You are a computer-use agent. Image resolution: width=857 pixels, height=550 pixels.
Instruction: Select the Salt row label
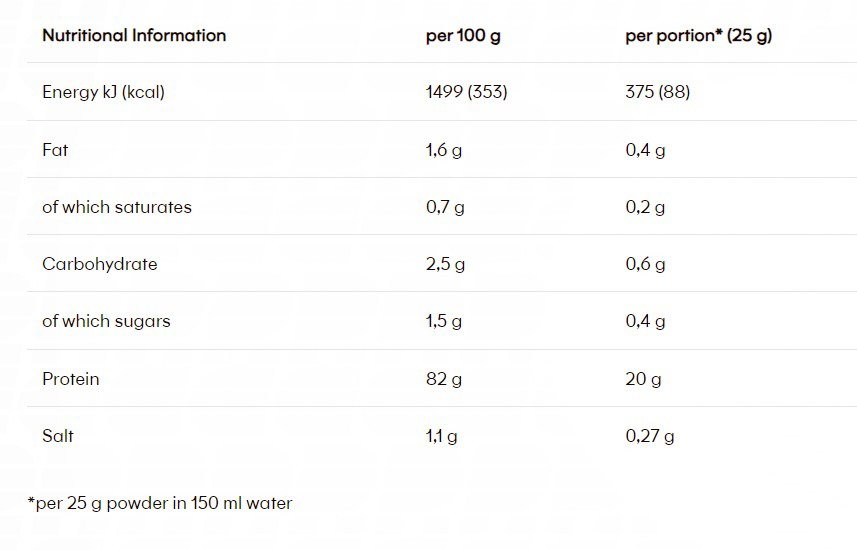57,436
